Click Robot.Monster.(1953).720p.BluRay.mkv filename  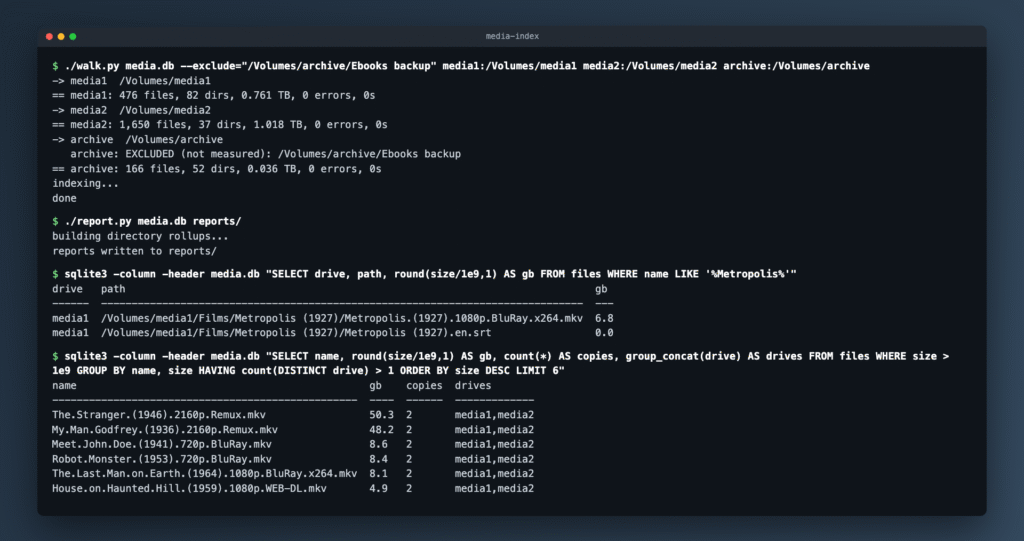162,459
